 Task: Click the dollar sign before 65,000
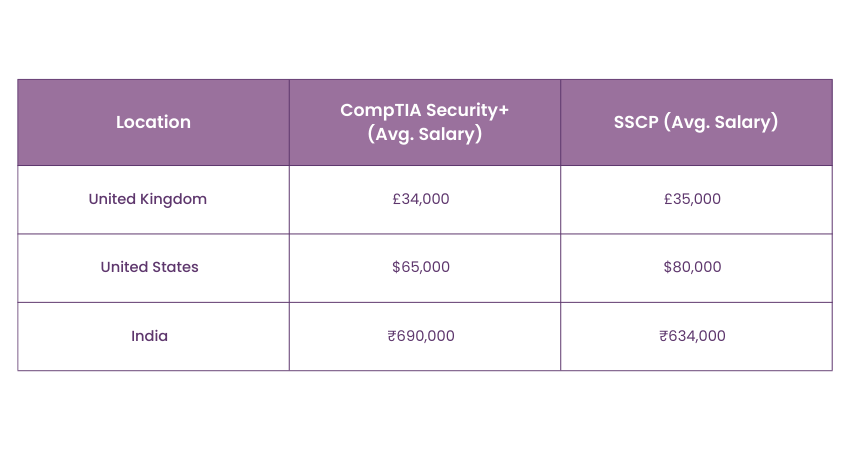(397, 267)
